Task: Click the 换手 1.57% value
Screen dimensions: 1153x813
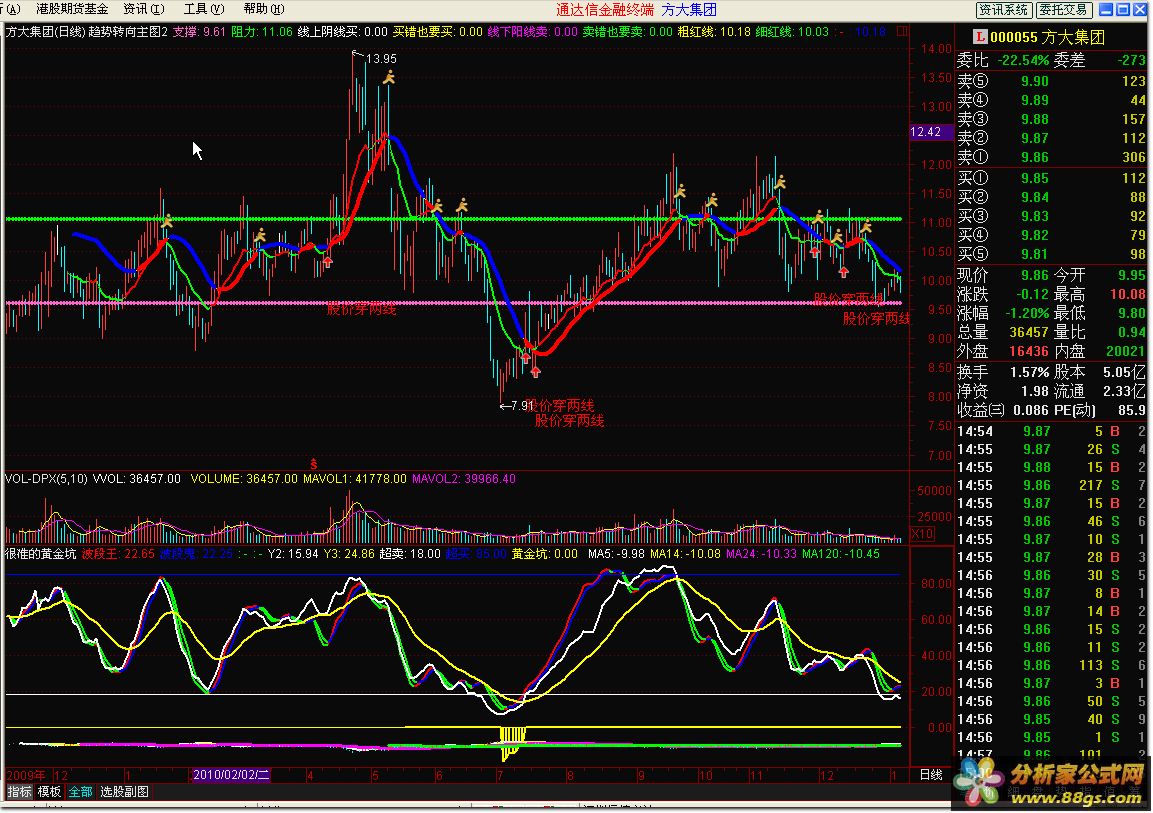Action: (1029, 372)
